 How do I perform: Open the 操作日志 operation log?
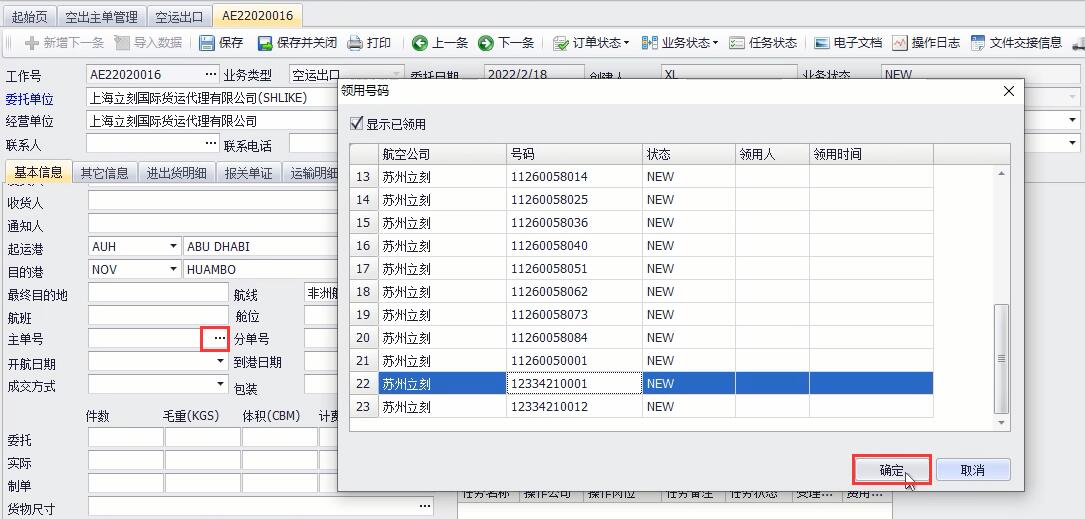[x=926, y=43]
